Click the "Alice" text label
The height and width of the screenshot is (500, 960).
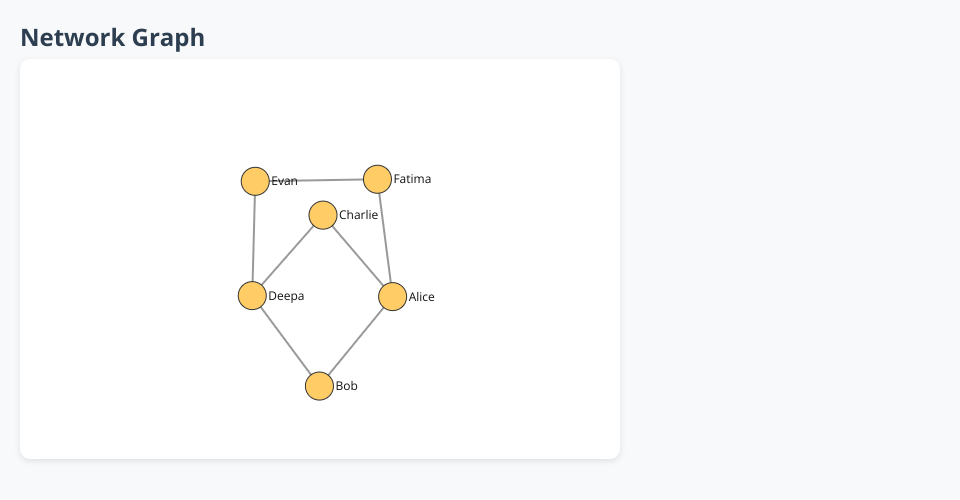tap(421, 297)
